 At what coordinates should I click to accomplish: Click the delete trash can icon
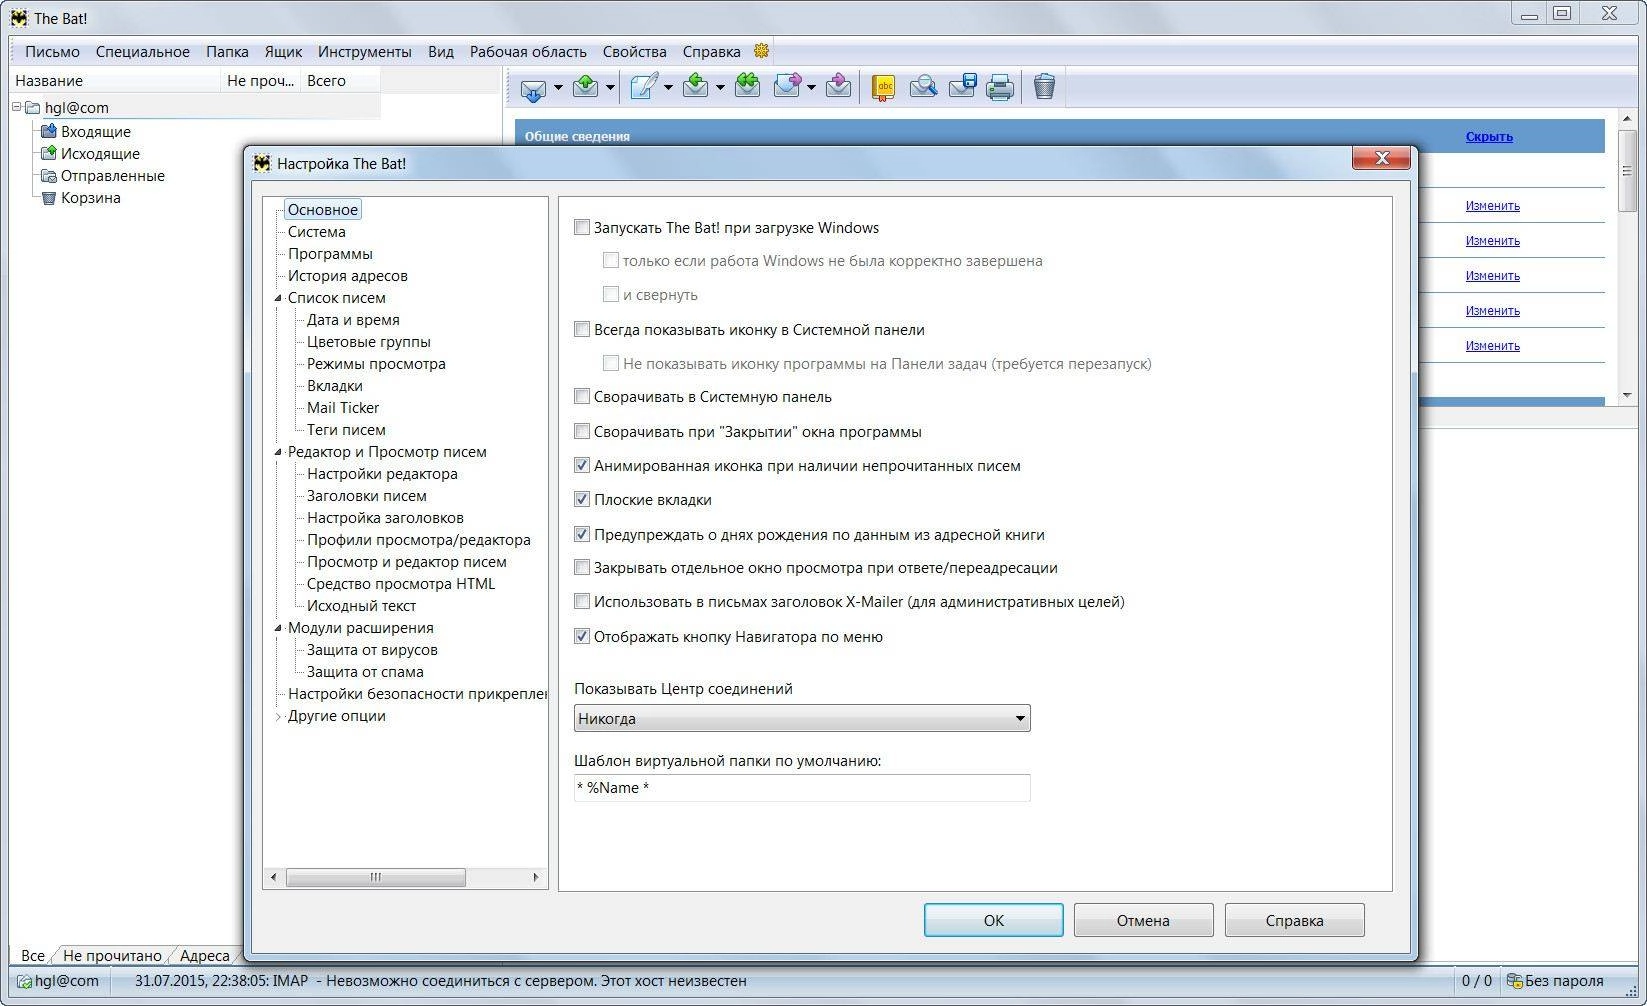tap(1044, 87)
